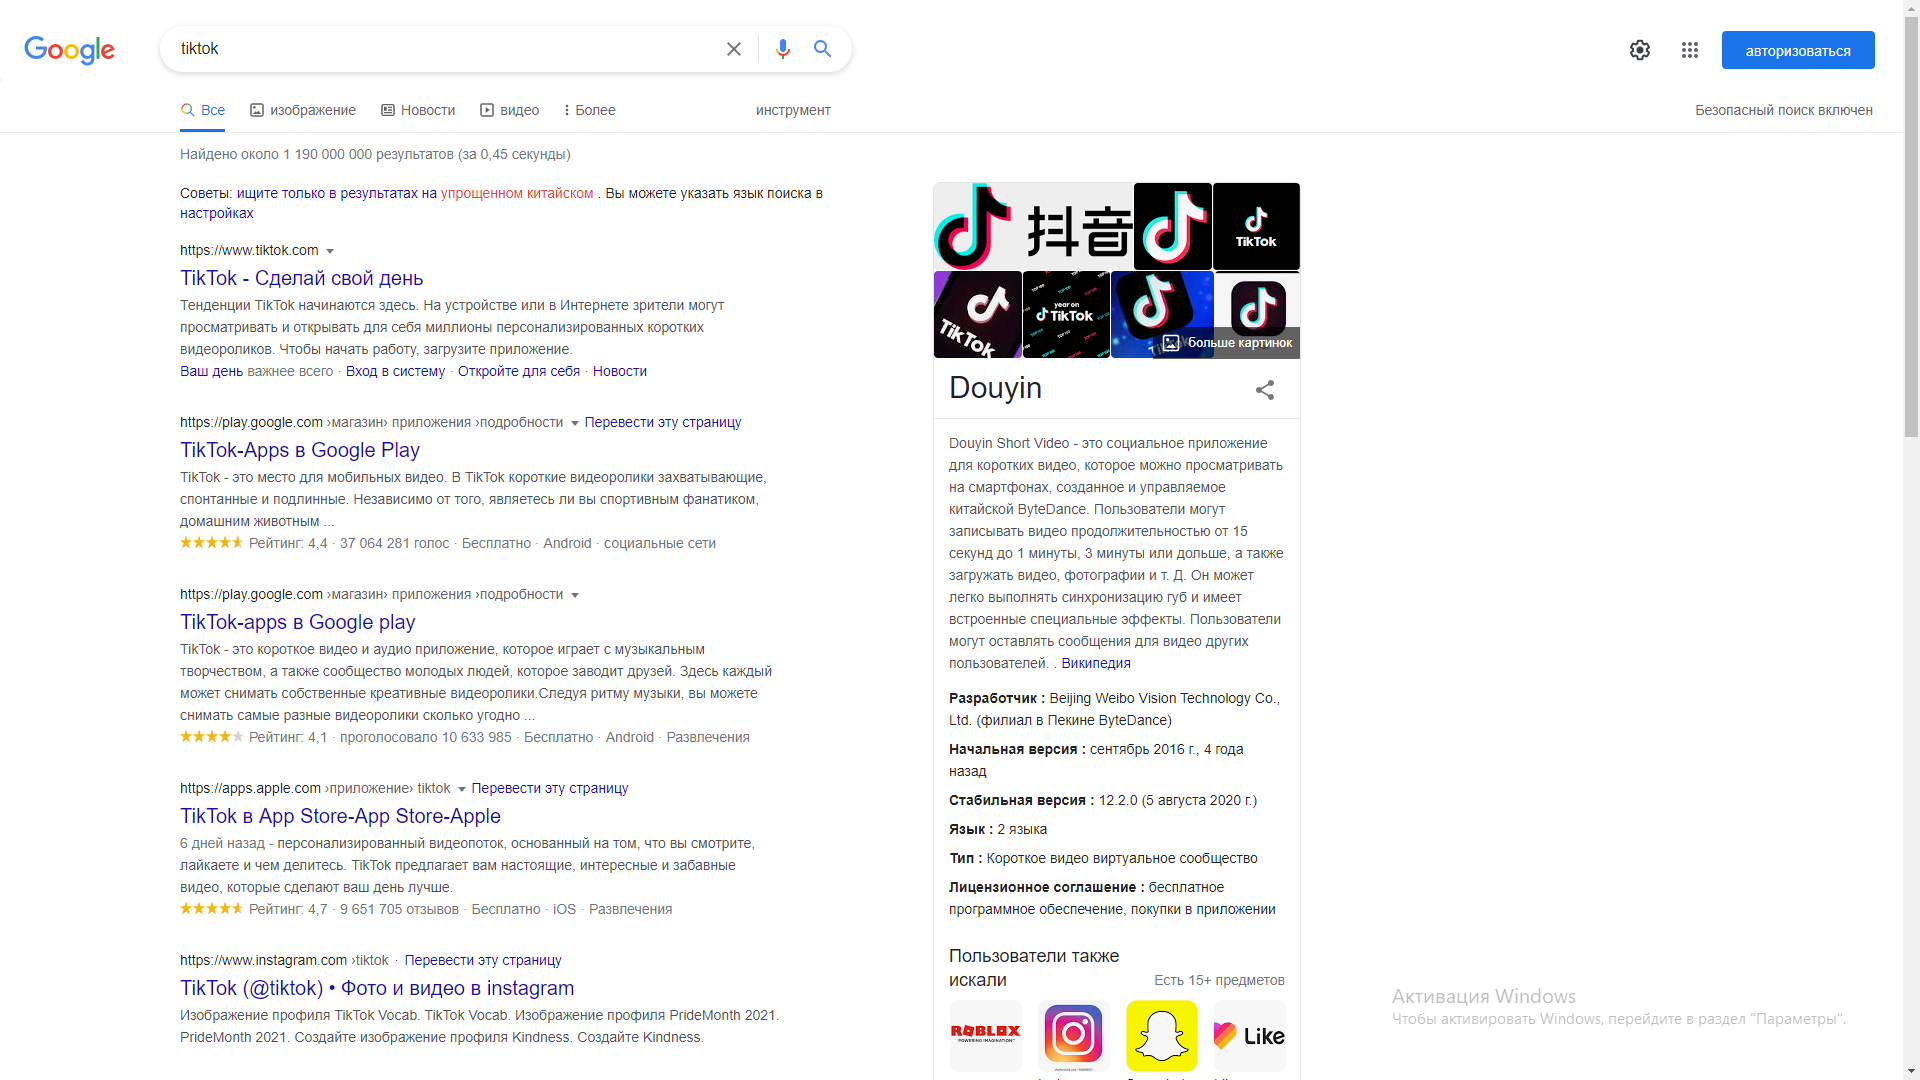Click 'Пользователи также искали' heading
This screenshot has height=1080, width=1920.
pos(1034,968)
